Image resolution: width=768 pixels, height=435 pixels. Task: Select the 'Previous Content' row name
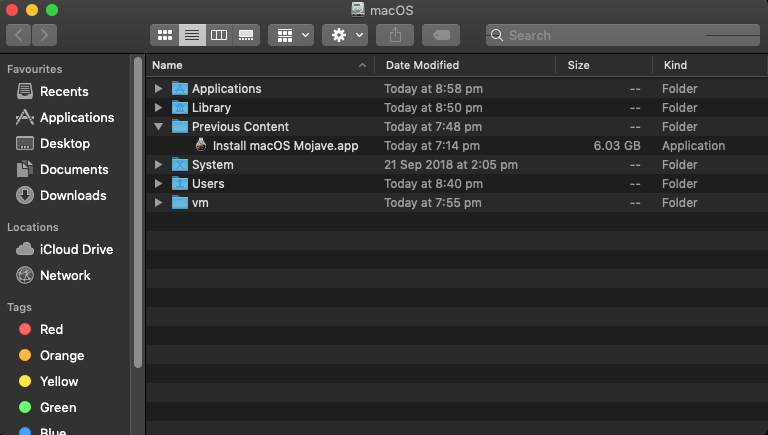click(x=240, y=127)
